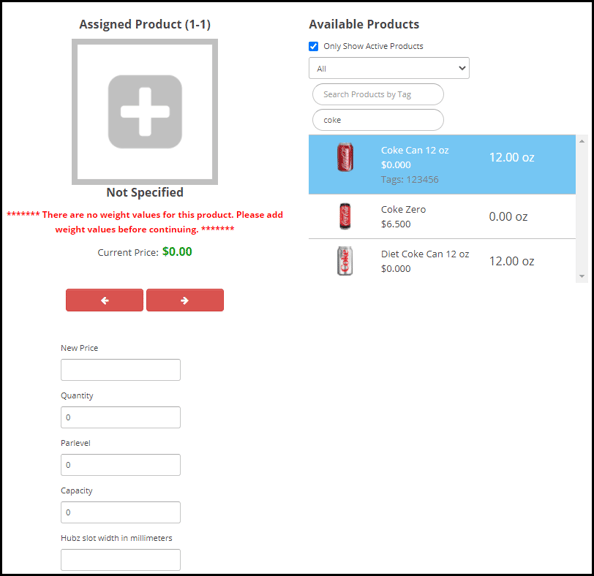Screen dimensions: 594x576
Task: Uncheck Only Show Active Products checkbox
Action: coord(313,46)
